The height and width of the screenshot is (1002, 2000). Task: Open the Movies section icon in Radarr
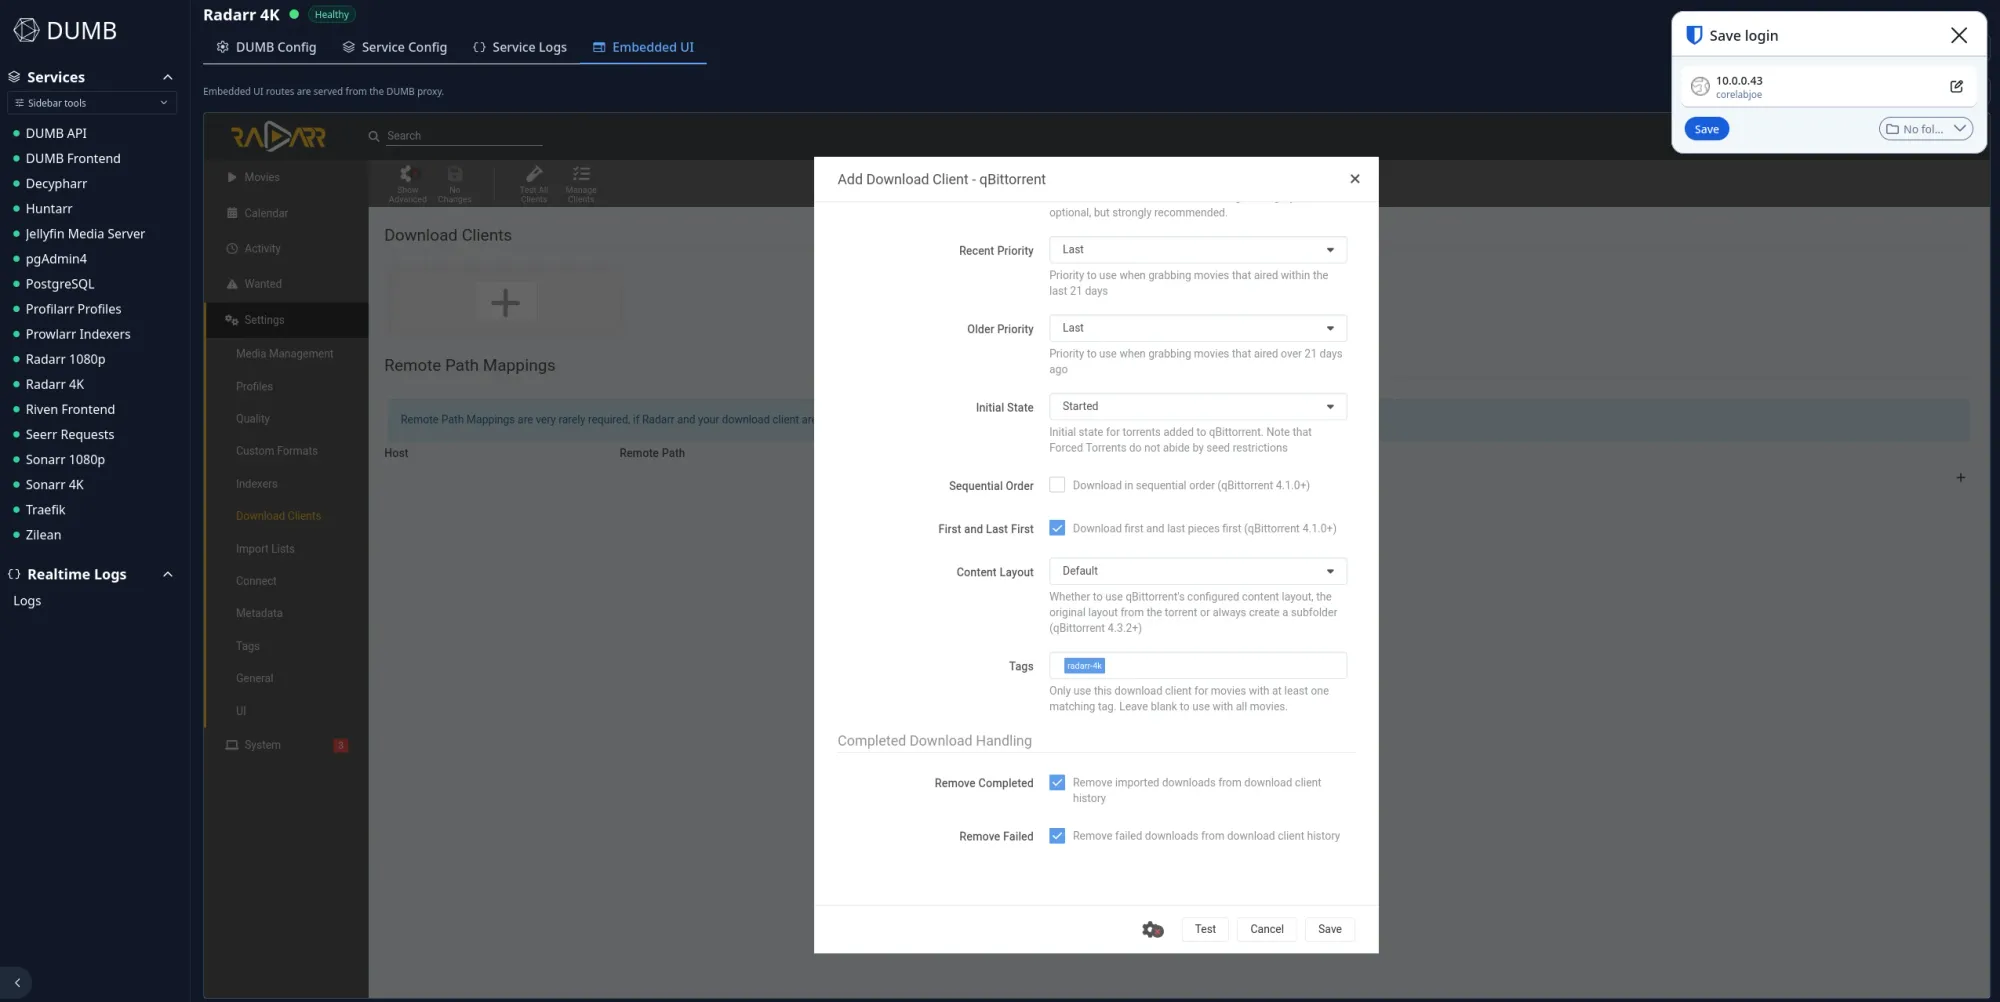[232, 177]
